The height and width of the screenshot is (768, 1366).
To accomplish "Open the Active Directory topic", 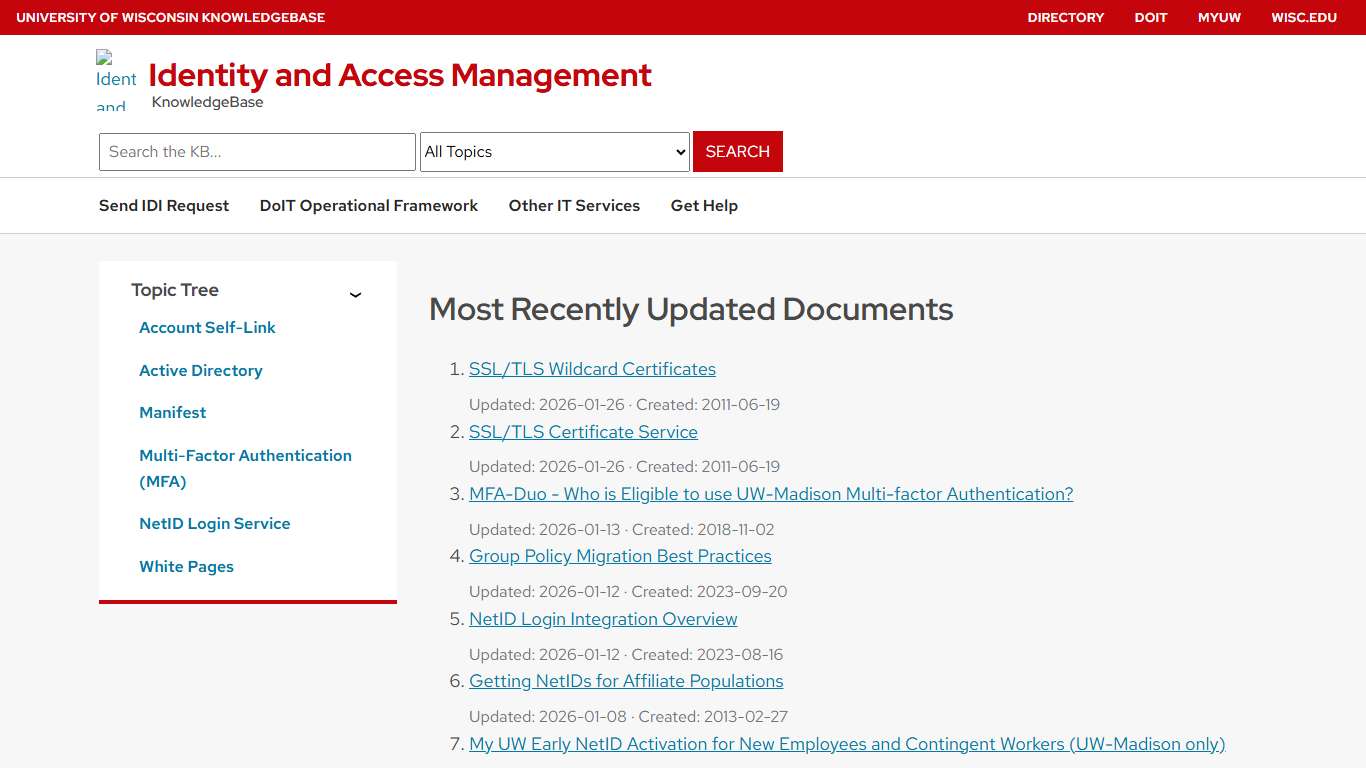I will pyautogui.click(x=200, y=370).
